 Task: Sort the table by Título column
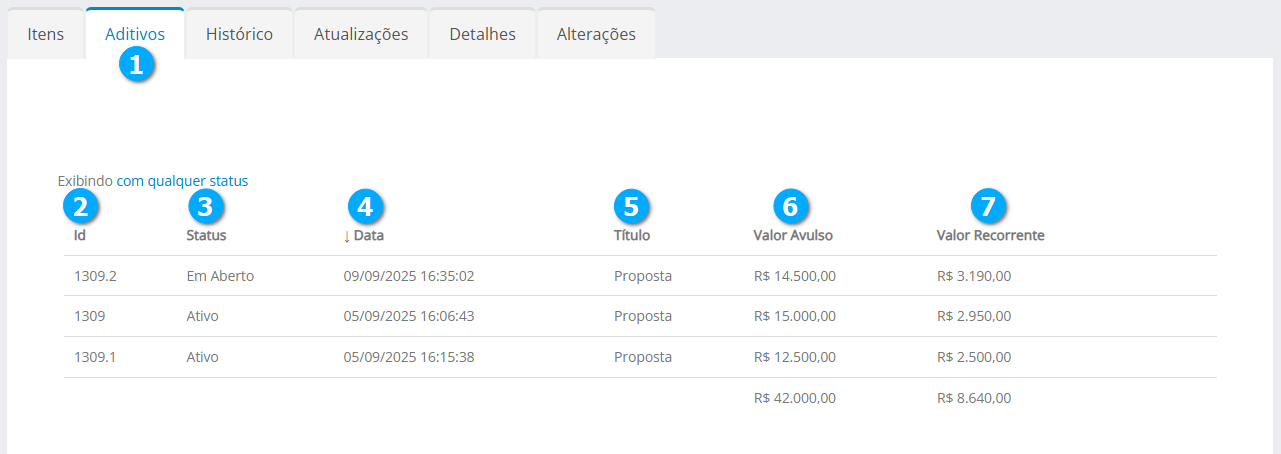(x=632, y=236)
